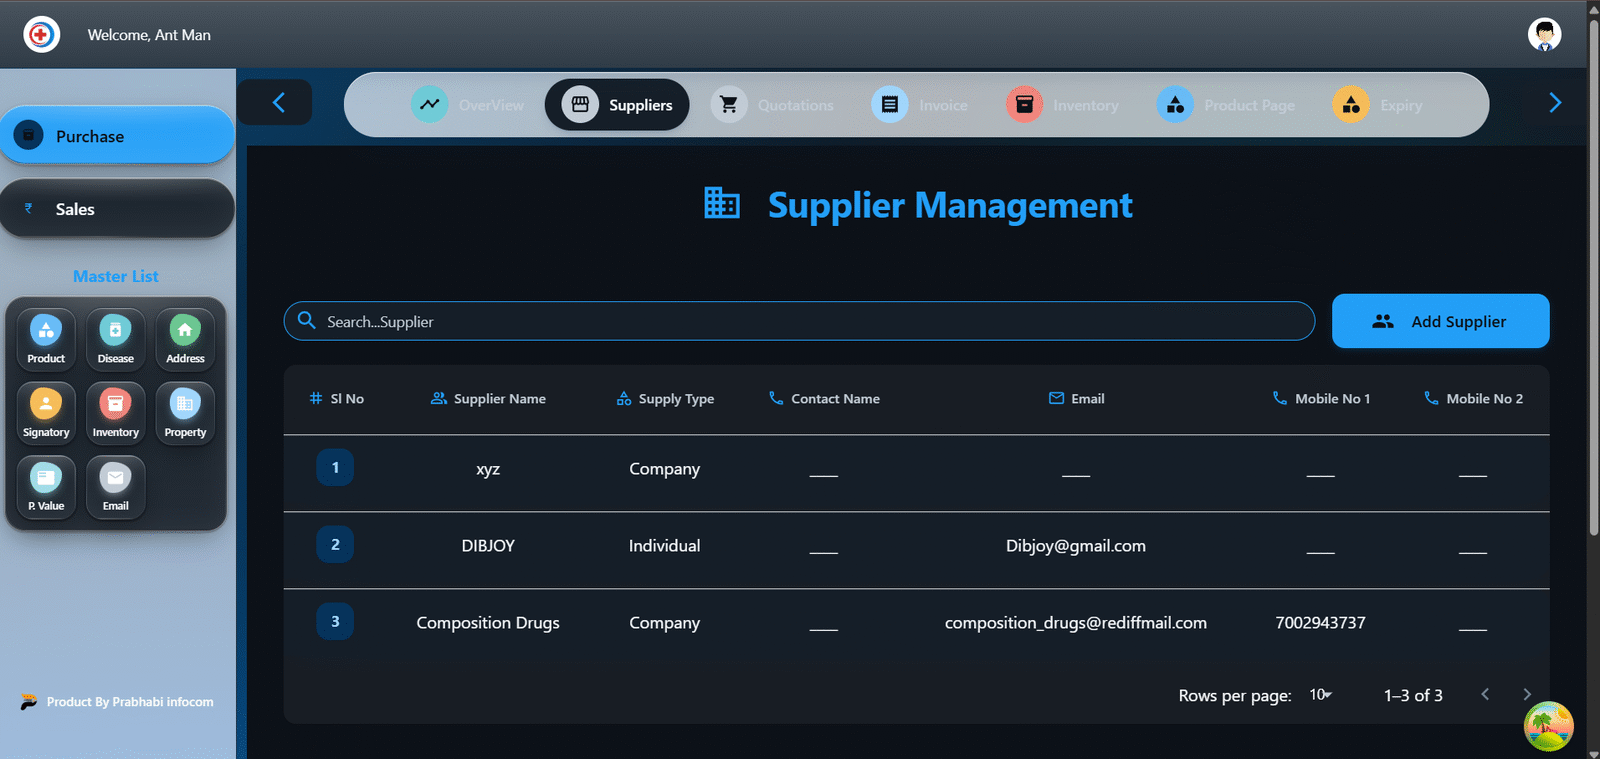Select the xyz supplier name cell

click(488, 469)
